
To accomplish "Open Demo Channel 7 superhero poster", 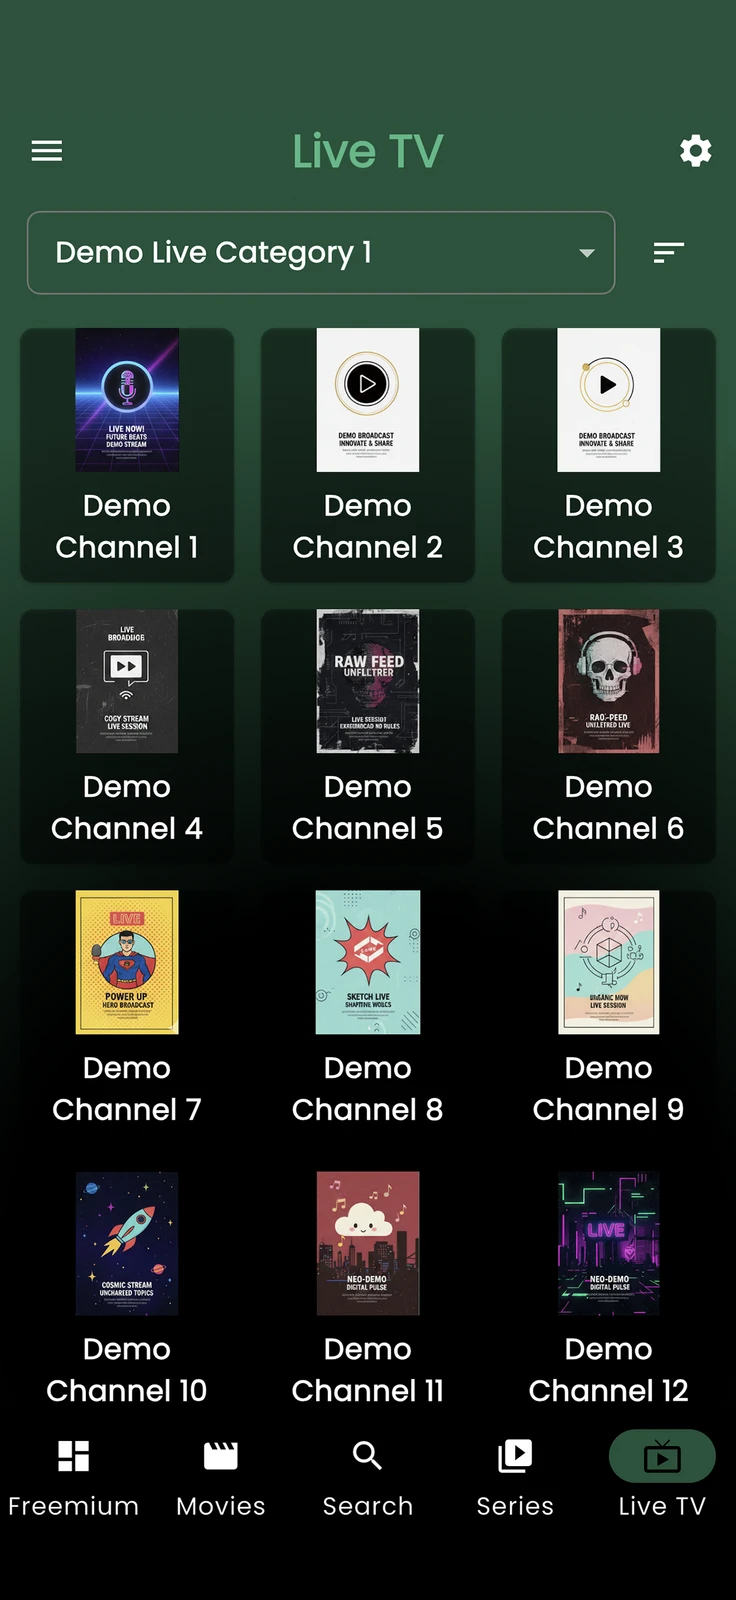I will [x=127, y=962].
